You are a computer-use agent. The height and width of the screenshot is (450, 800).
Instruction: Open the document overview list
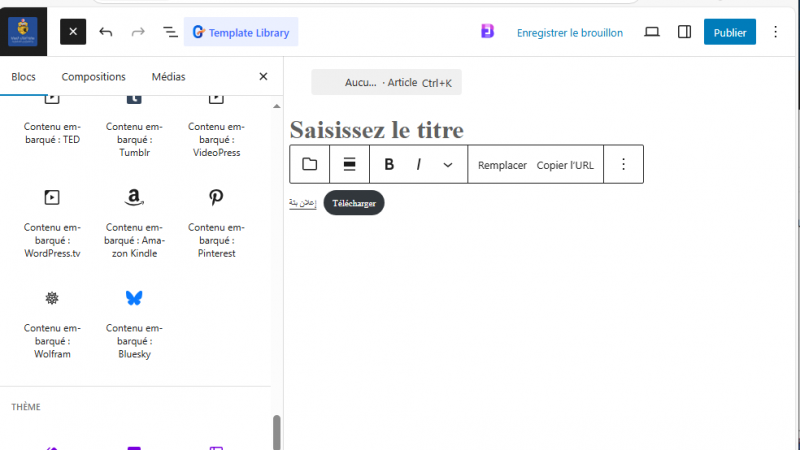(170, 32)
